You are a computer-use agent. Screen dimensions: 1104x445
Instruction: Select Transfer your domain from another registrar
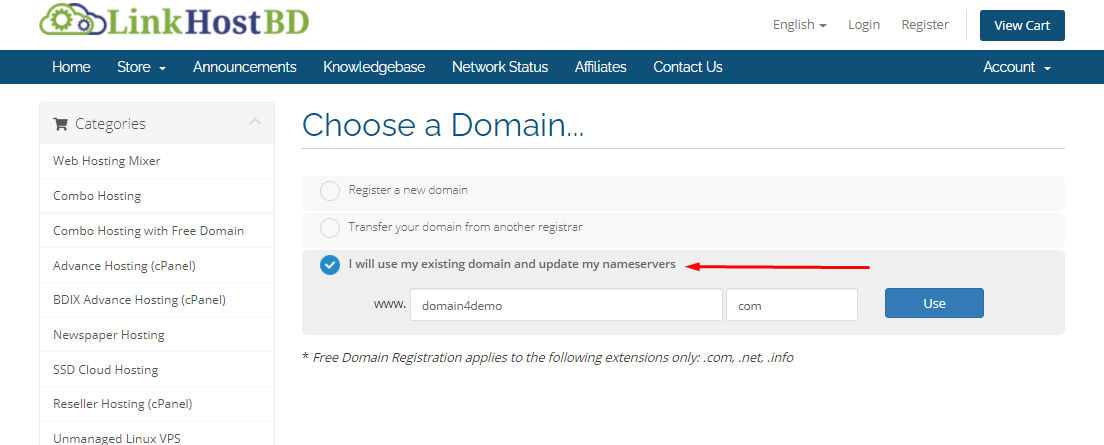(330, 228)
